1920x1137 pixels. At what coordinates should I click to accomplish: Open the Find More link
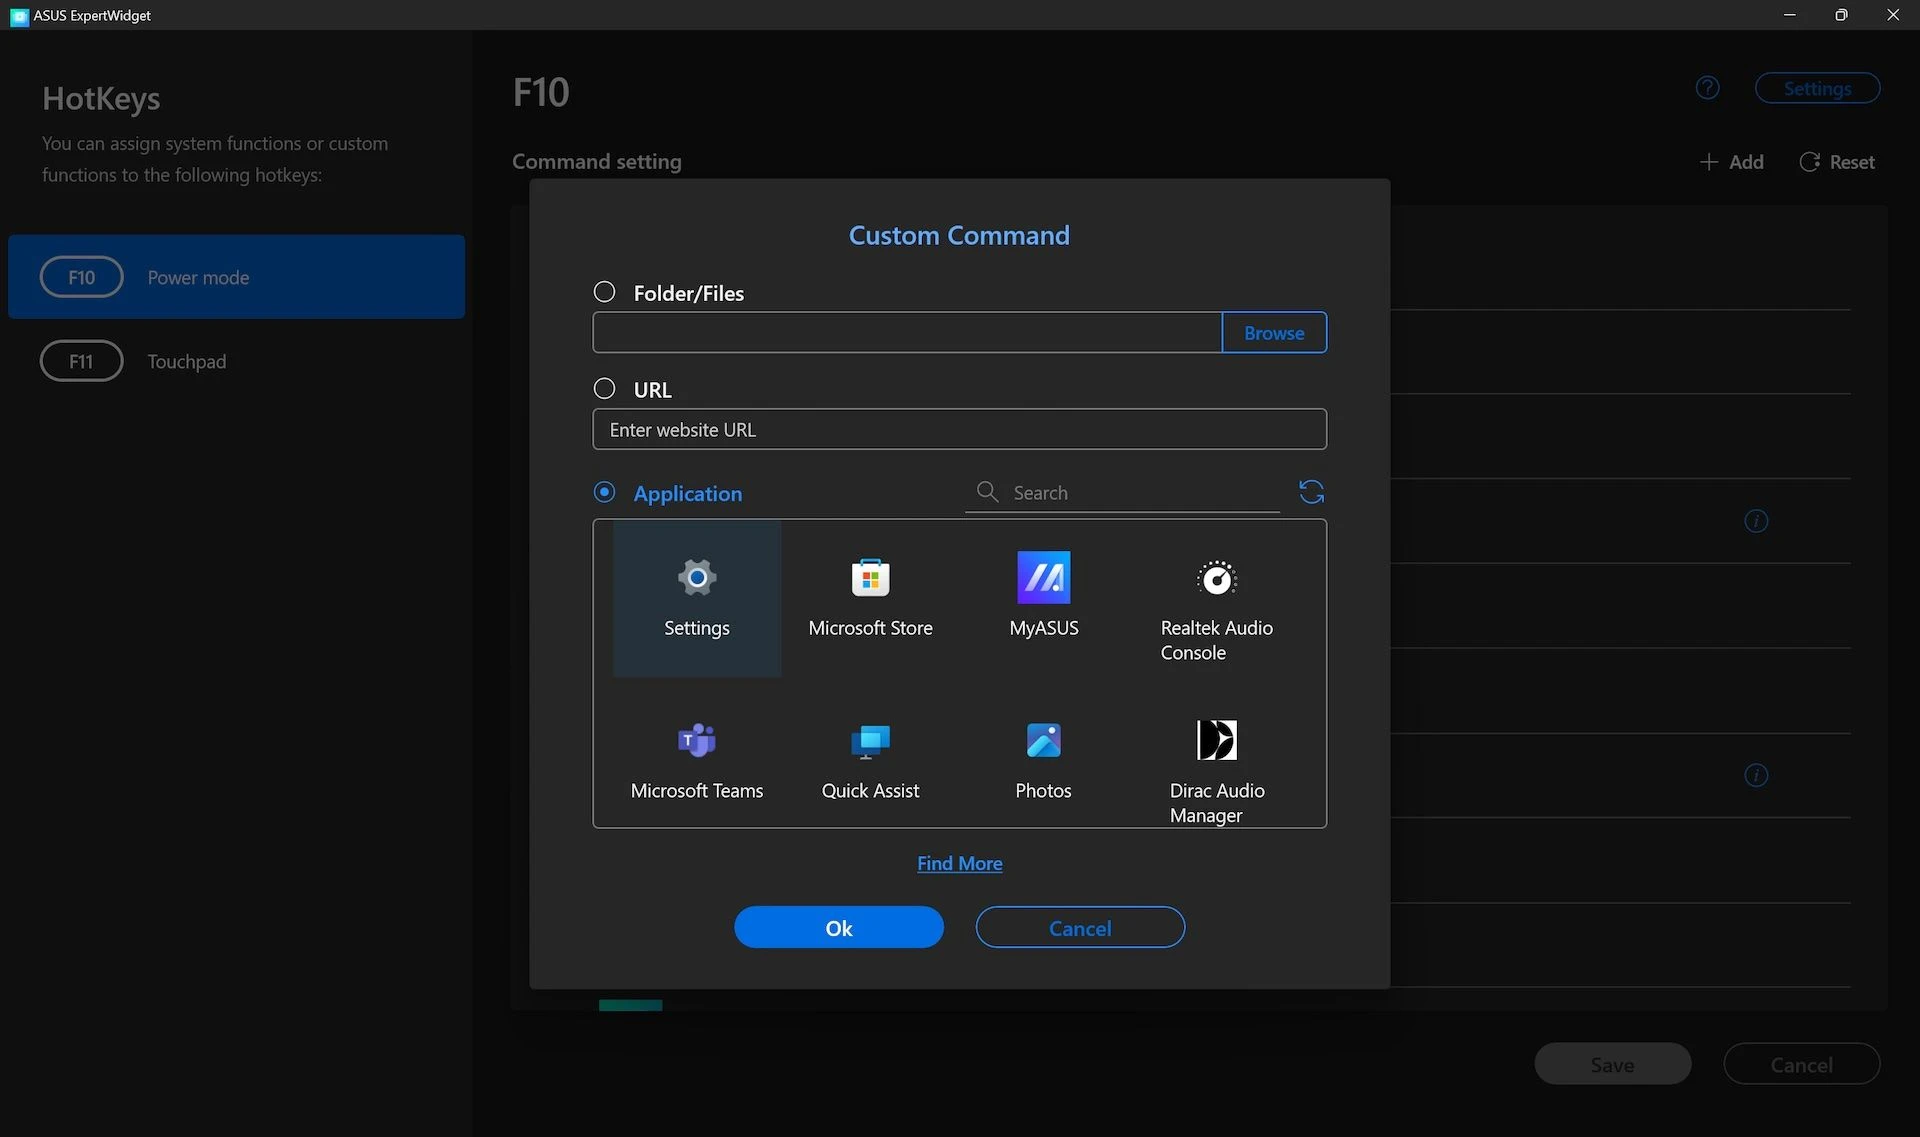tap(959, 863)
